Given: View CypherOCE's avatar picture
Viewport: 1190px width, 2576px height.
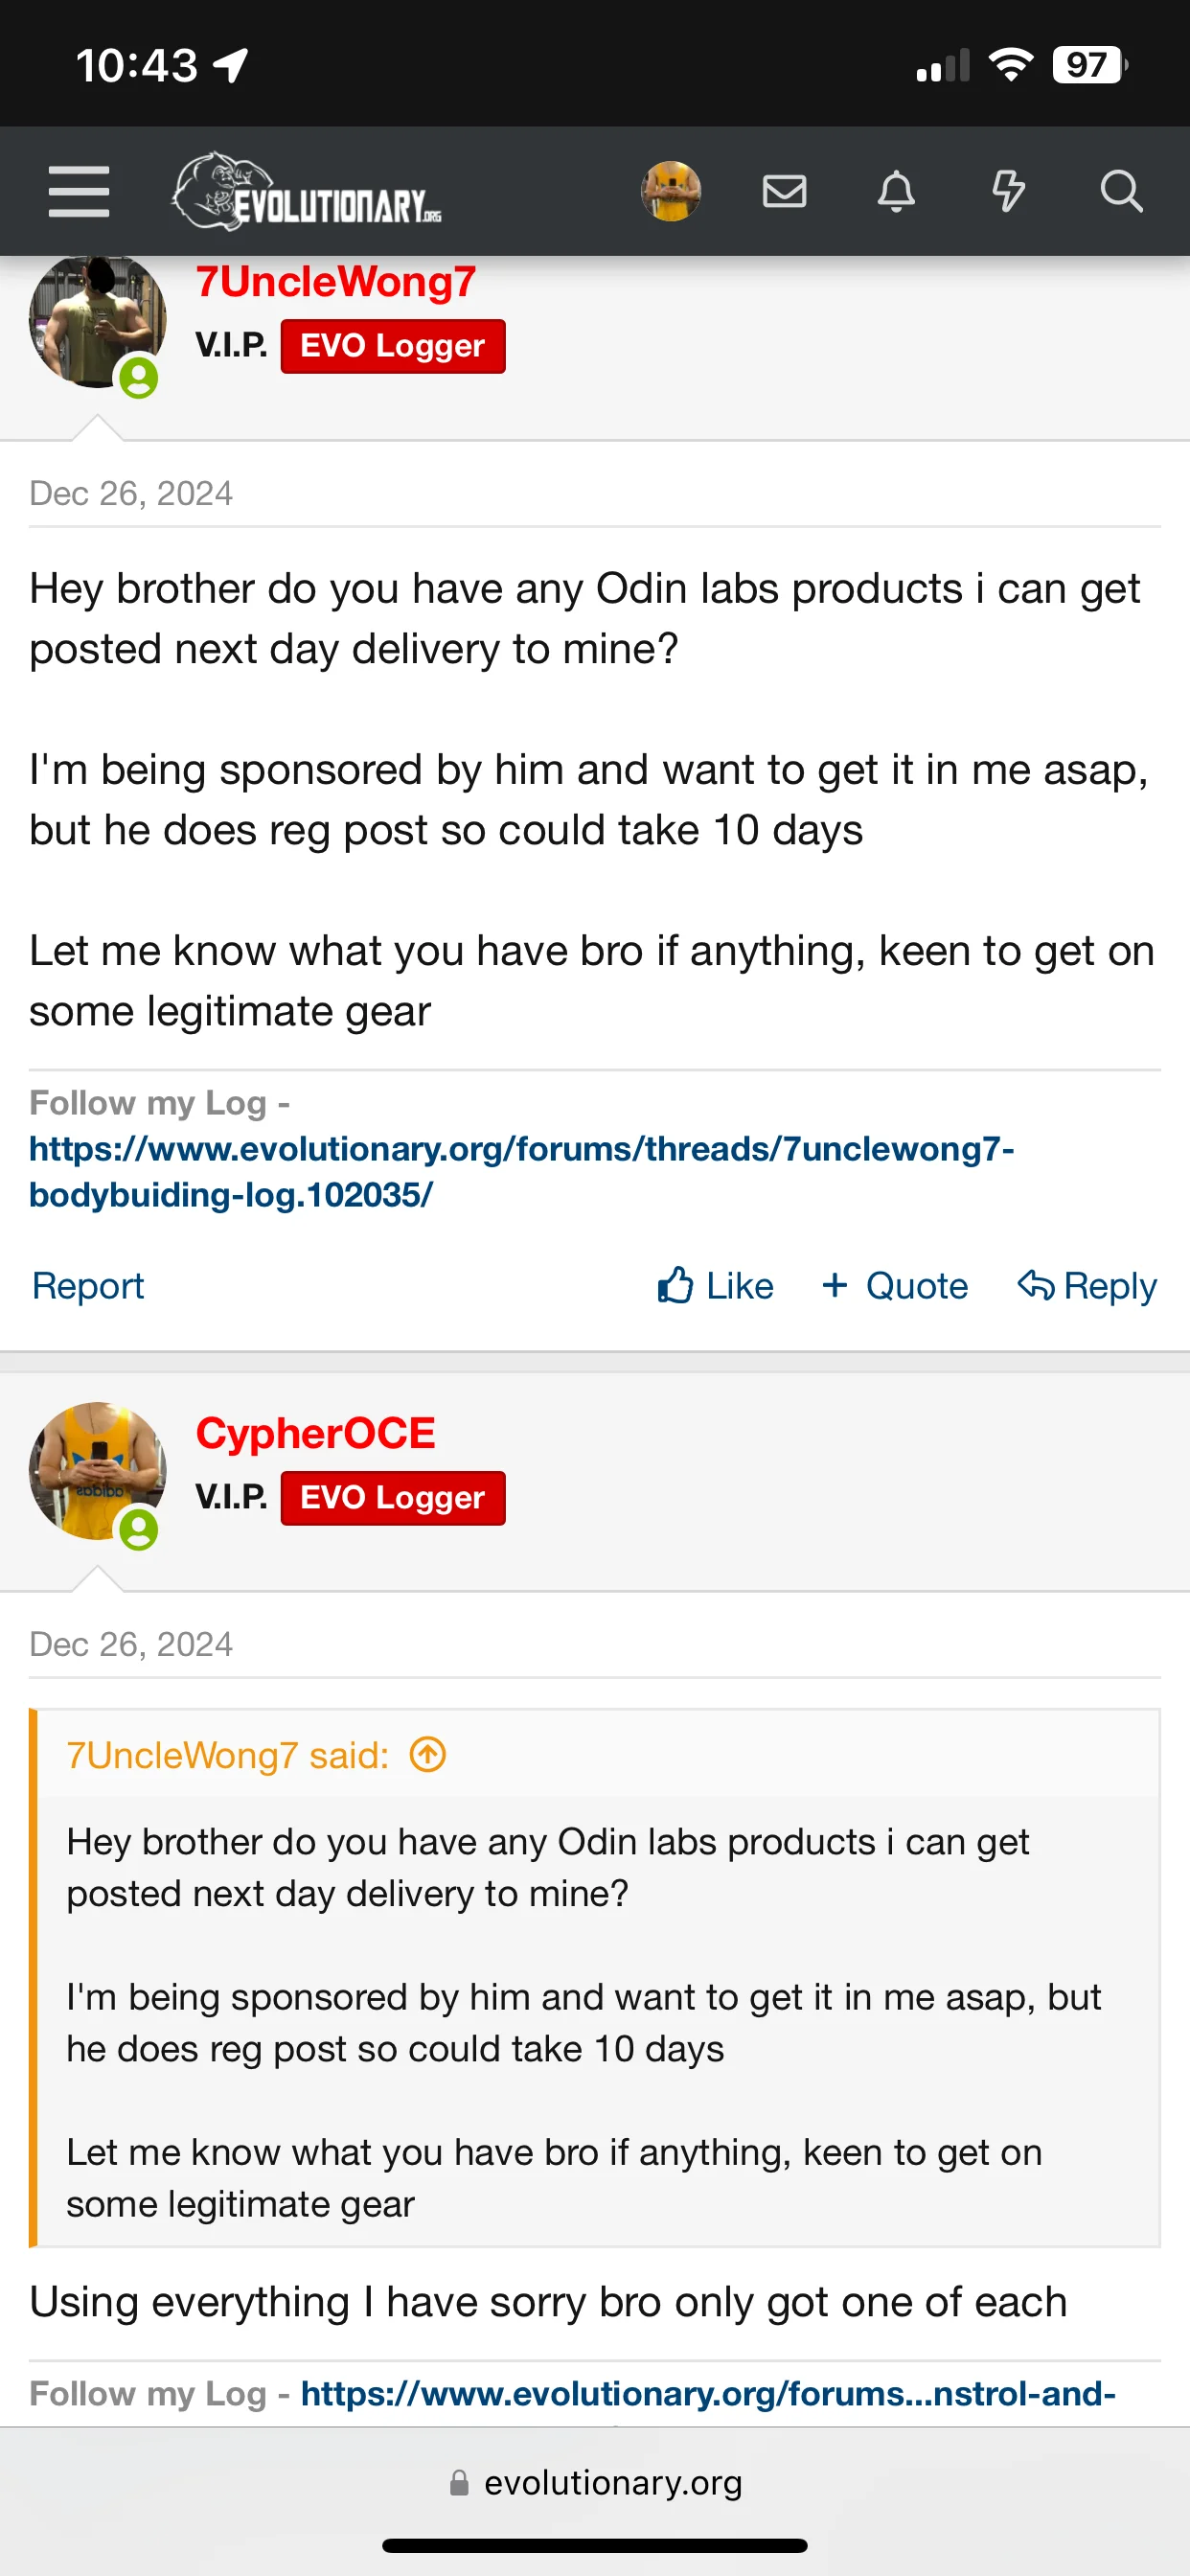Looking at the screenshot, I should pyautogui.click(x=97, y=1470).
